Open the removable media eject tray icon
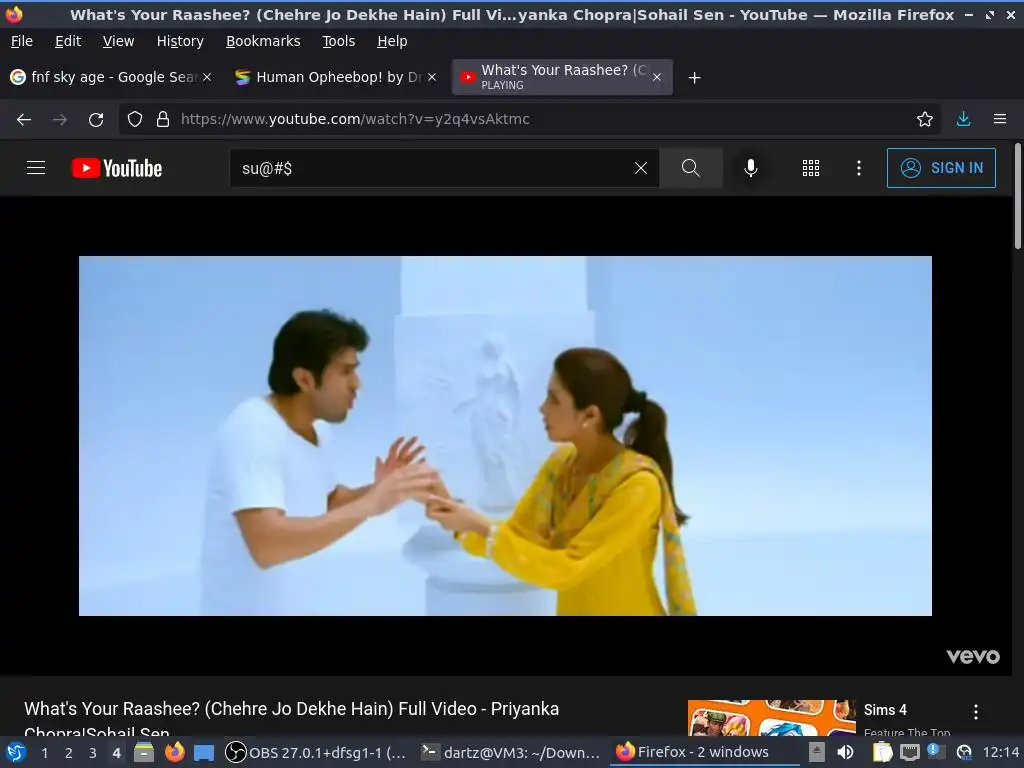 tap(816, 752)
